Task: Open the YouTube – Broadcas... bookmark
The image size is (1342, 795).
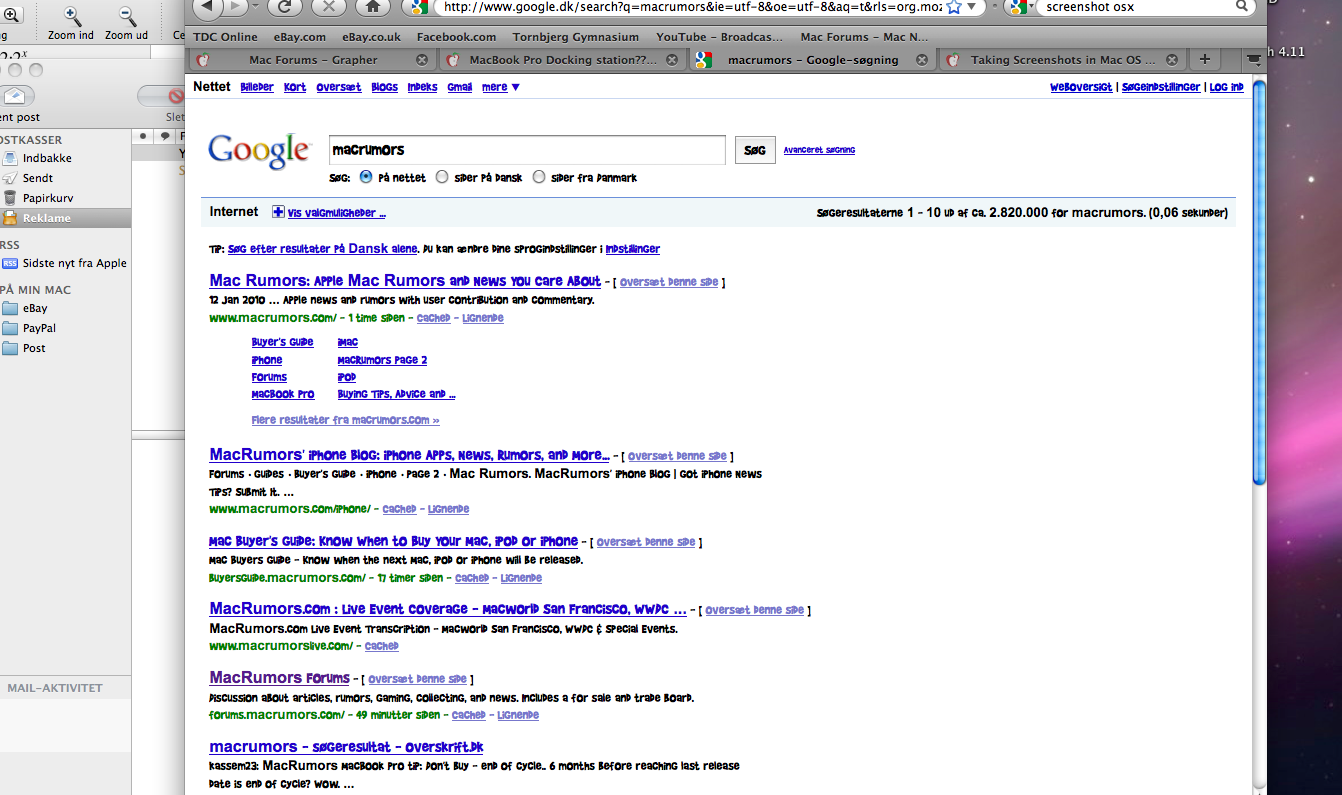Action: pyautogui.click(x=720, y=37)
